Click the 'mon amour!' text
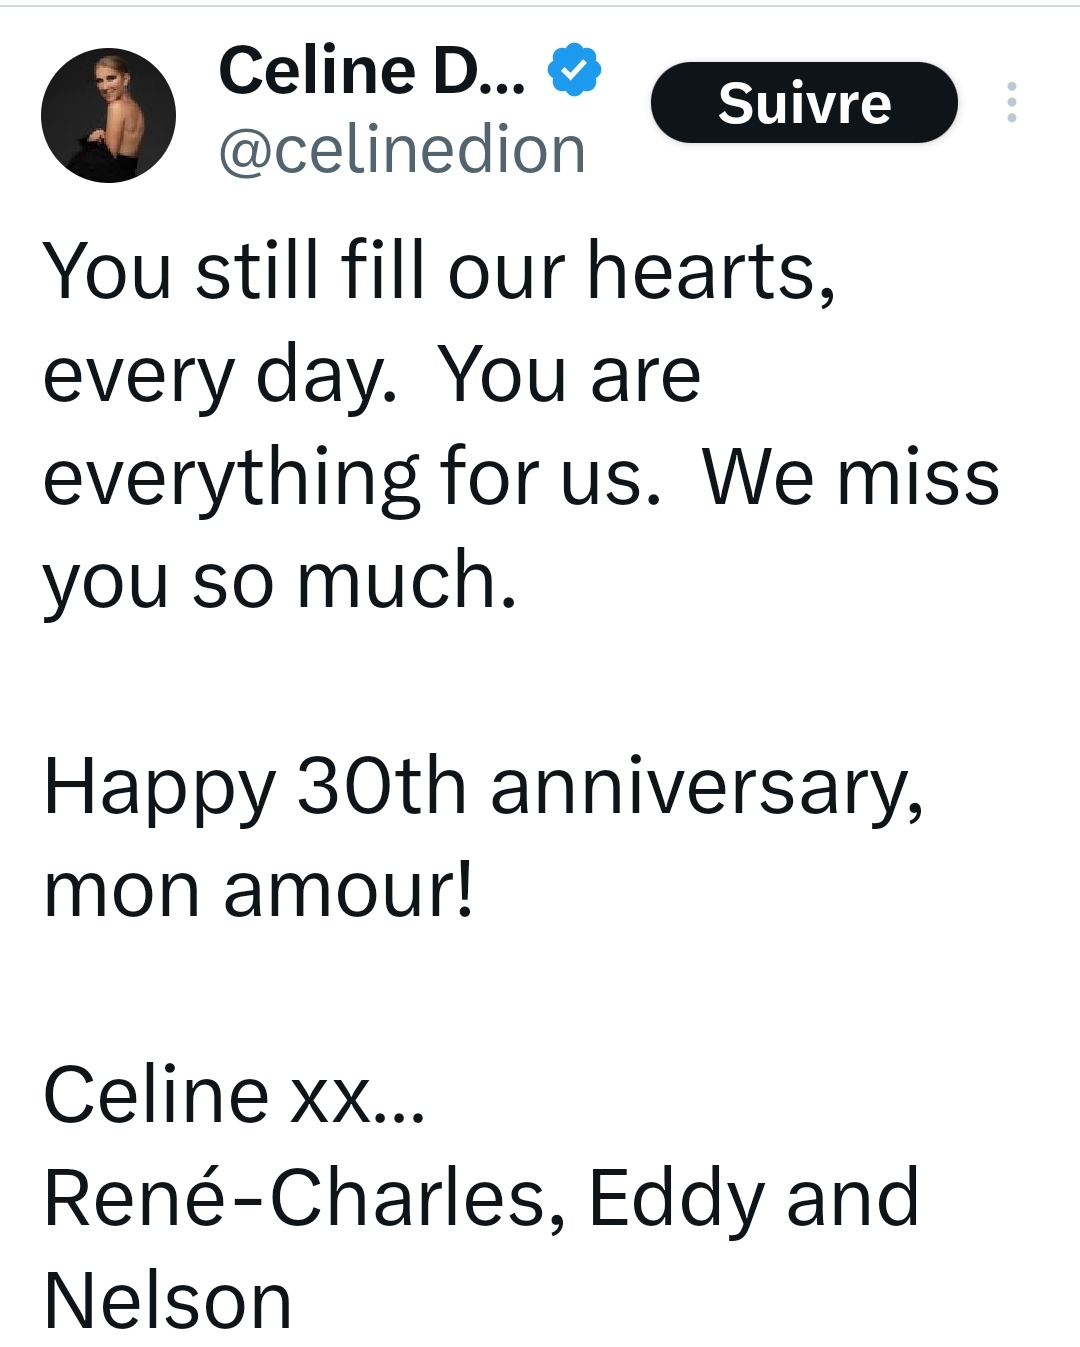1080x1347 pixels. pos(258,890)
